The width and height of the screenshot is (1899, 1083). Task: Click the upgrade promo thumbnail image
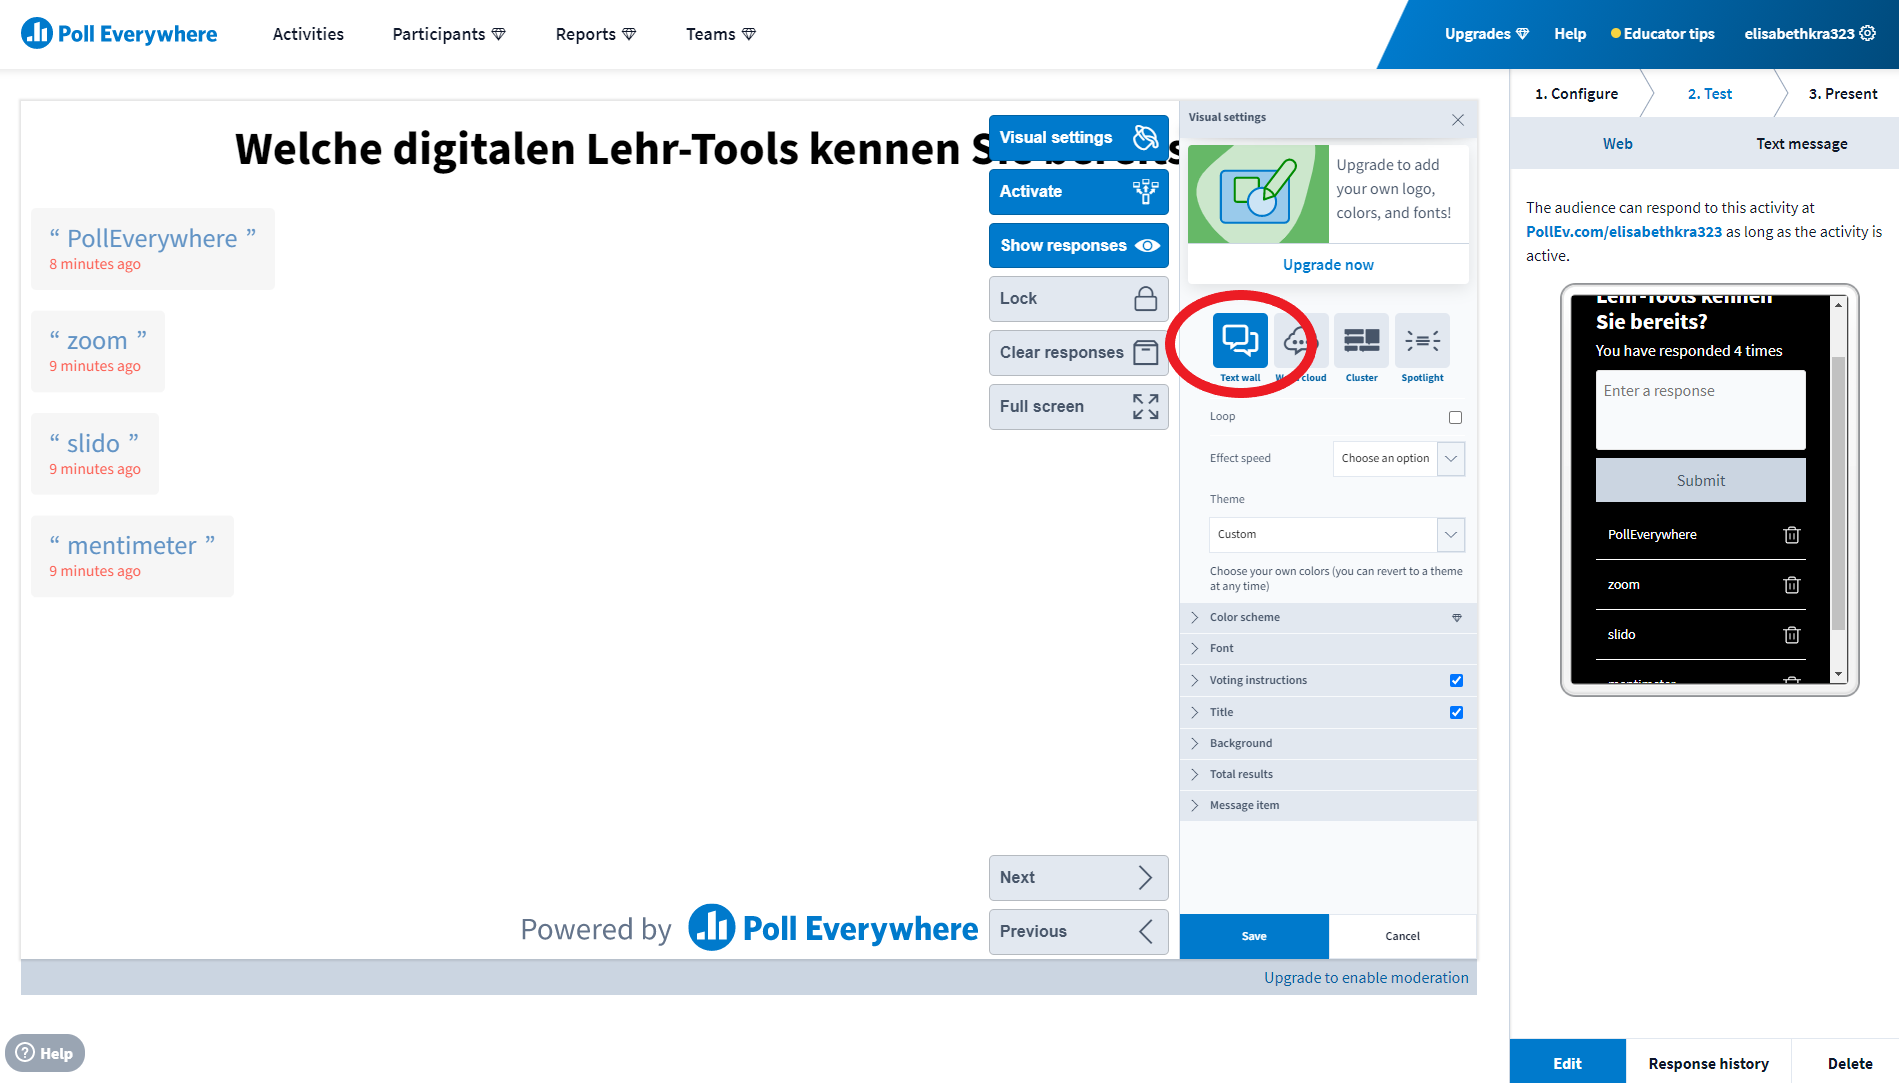pyautogui.click(x=1258, y=194)
